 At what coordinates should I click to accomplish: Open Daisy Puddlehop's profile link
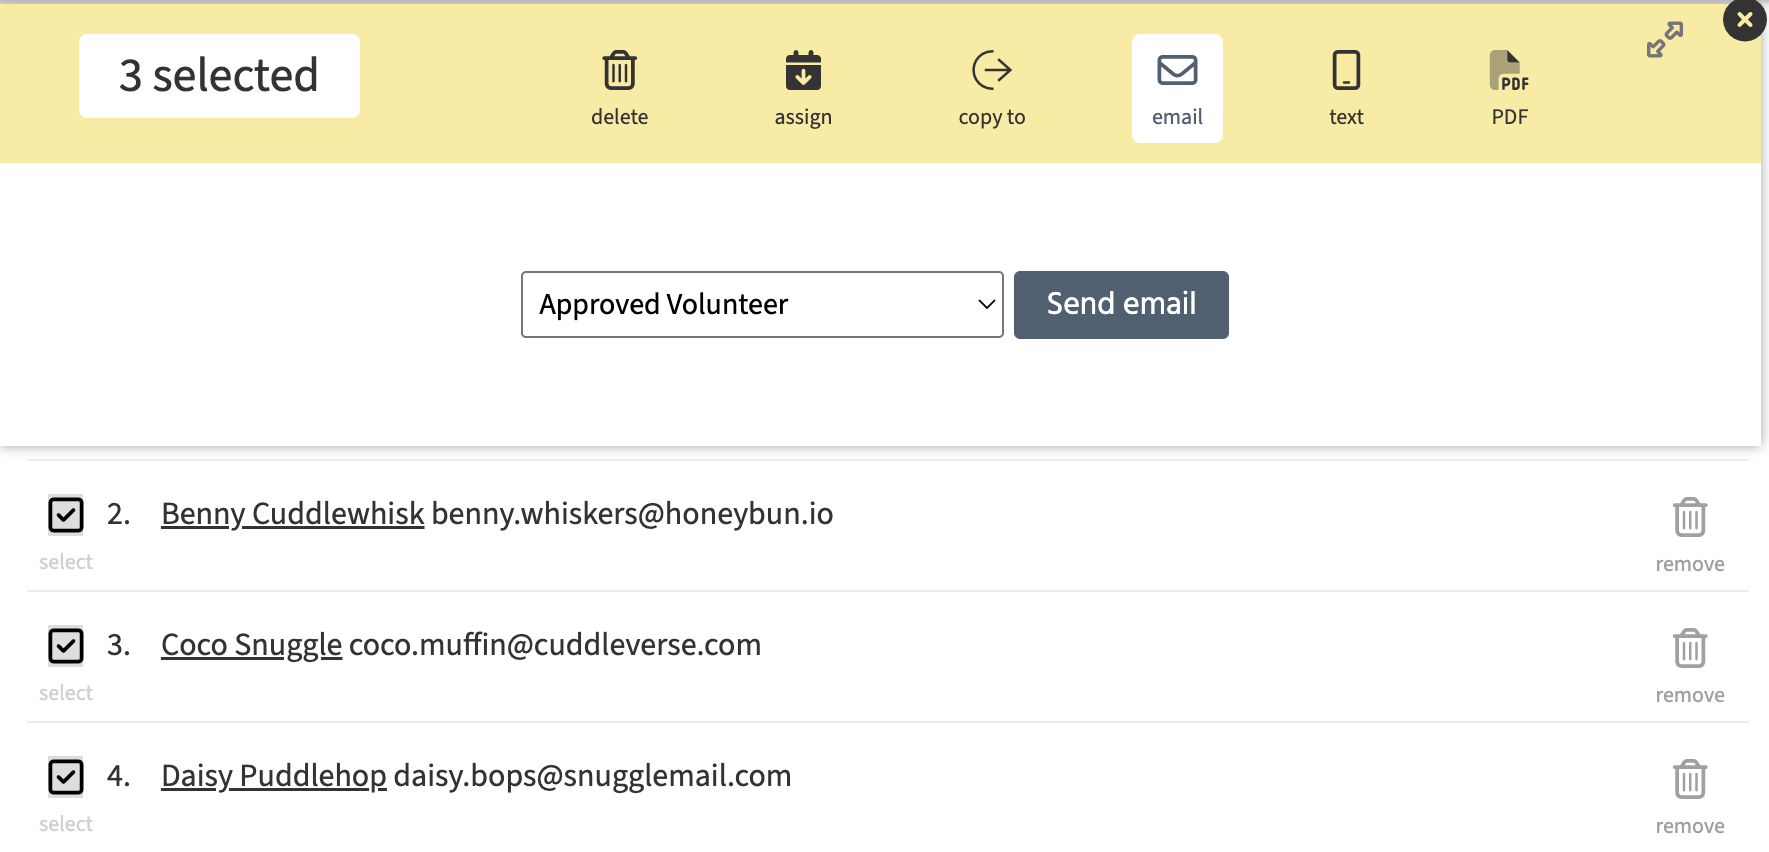[274, 776]
